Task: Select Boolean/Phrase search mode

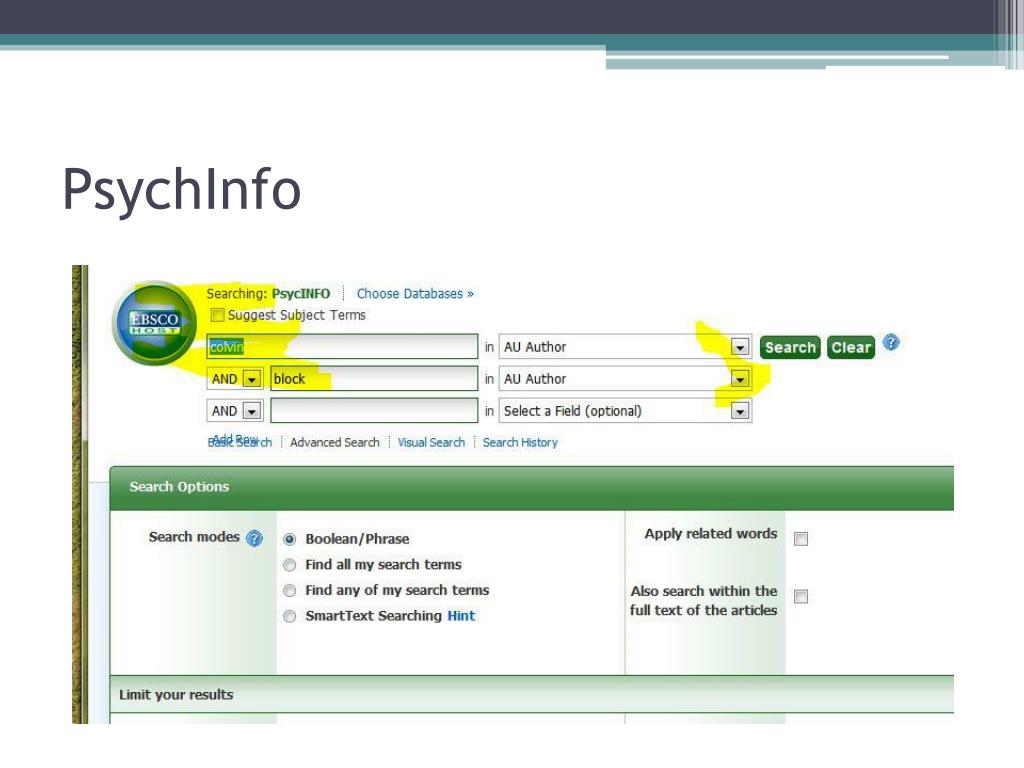Action: click(290, 539)
